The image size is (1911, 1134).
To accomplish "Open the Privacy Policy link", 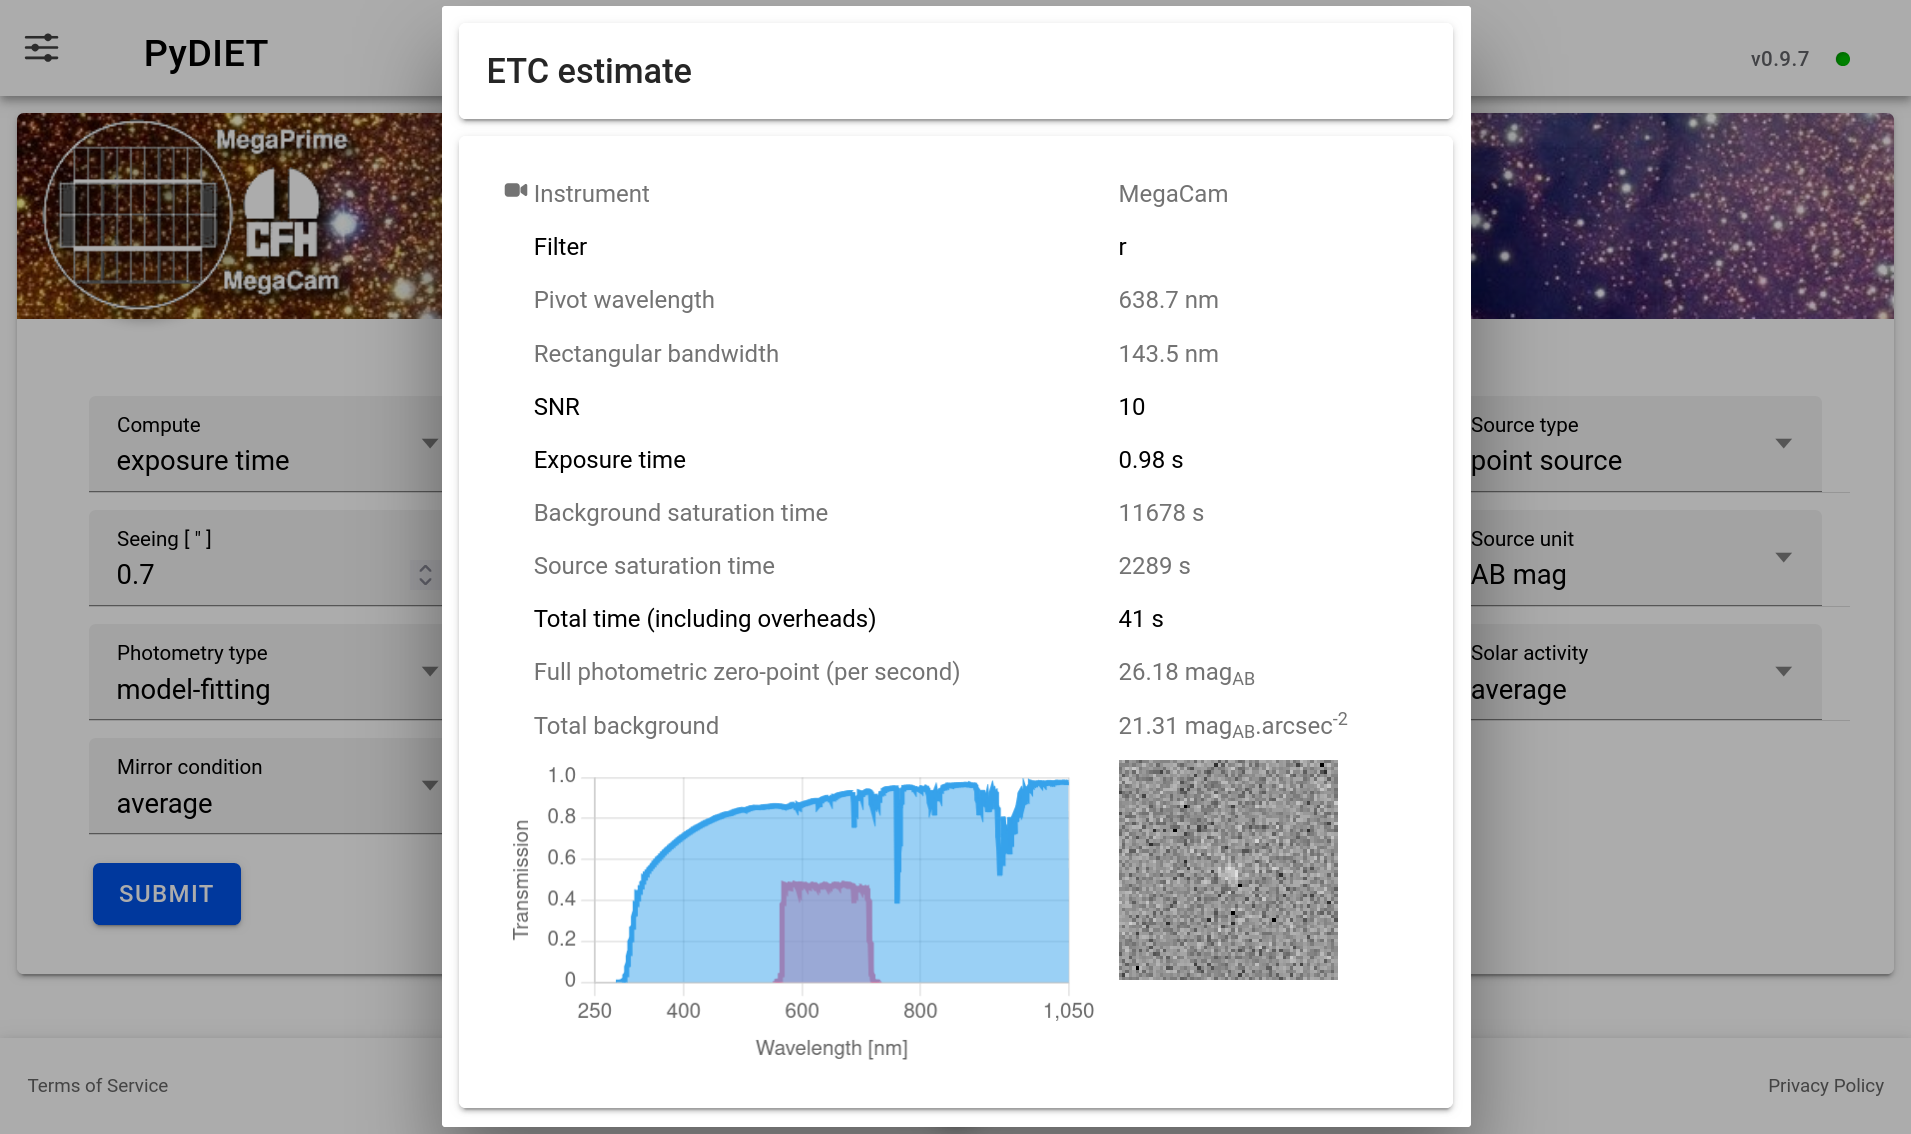I will [1825, 1085].
